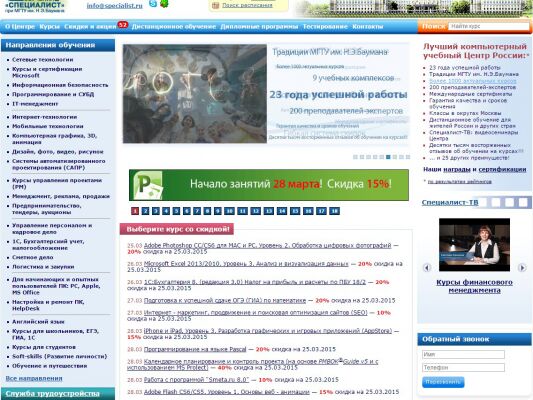The width and height of the screenshot is (533, 400).
Task: Open Adobe Photoshop CC/CS6 course link
Action: [x=268, y=245]
